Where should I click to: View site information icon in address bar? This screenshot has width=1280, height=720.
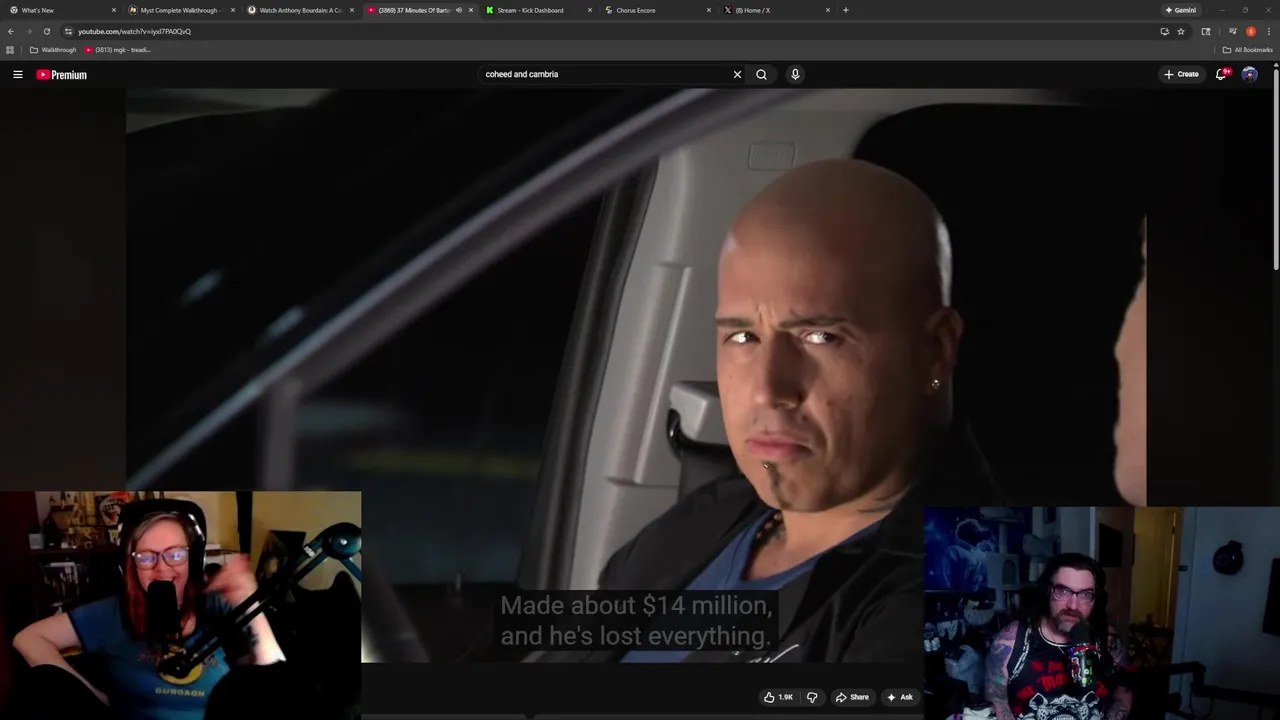coord(68,31)
